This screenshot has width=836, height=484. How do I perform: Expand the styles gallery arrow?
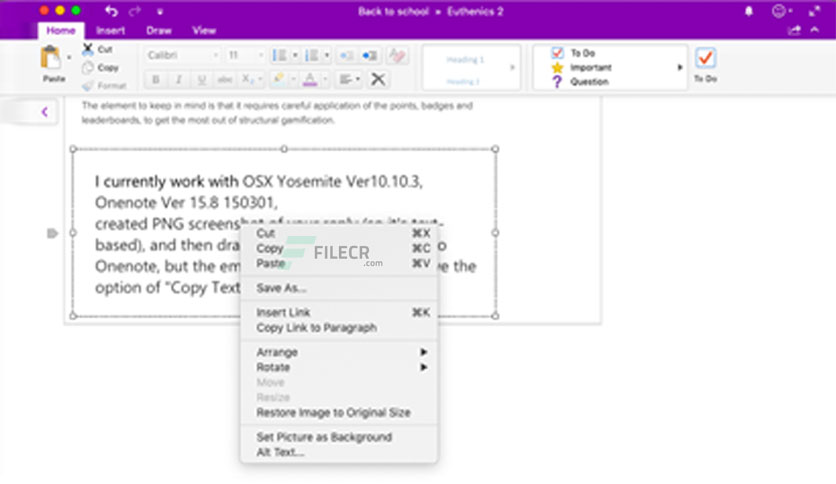[x=512, y=67]
